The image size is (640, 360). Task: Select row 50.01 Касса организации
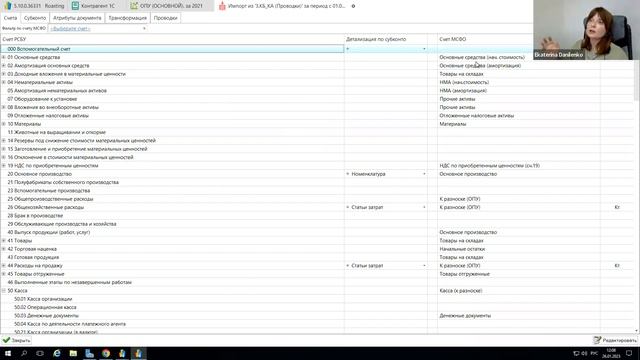(172, 299)
